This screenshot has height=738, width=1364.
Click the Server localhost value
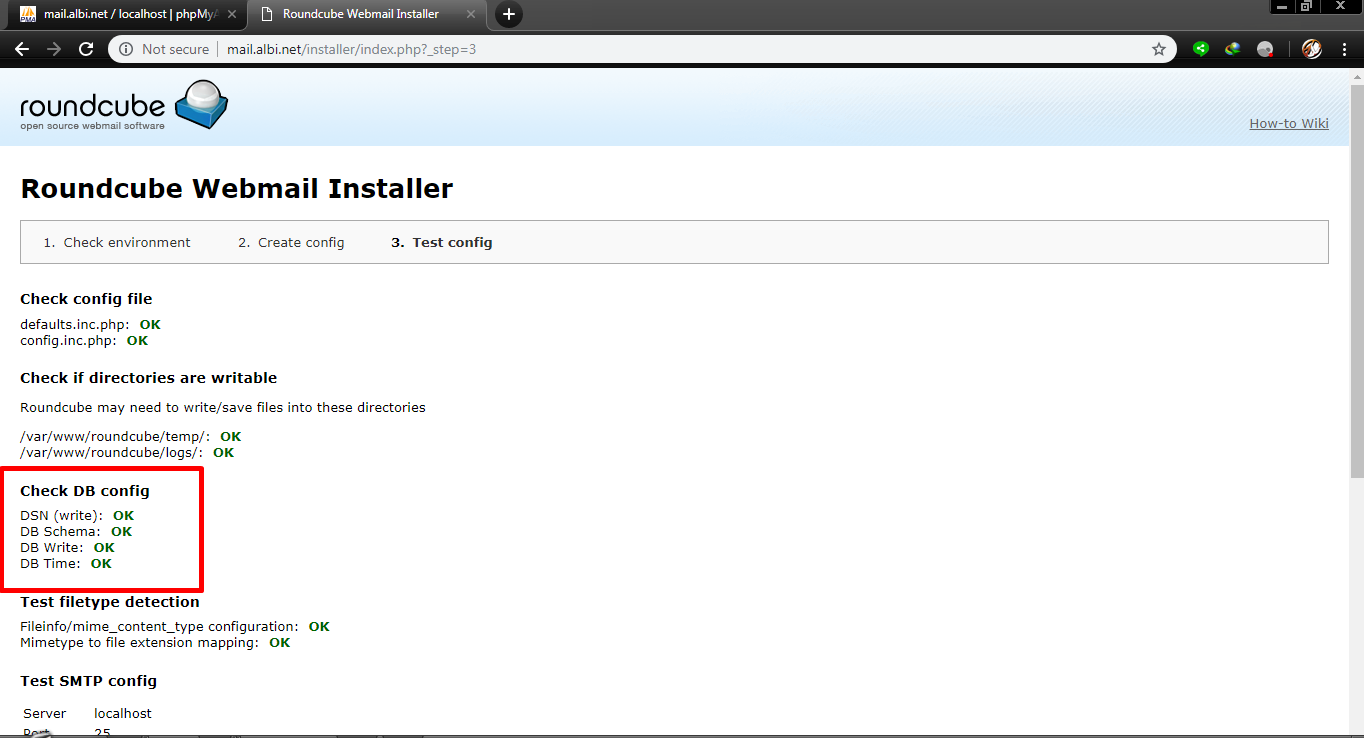pos(123,713)
